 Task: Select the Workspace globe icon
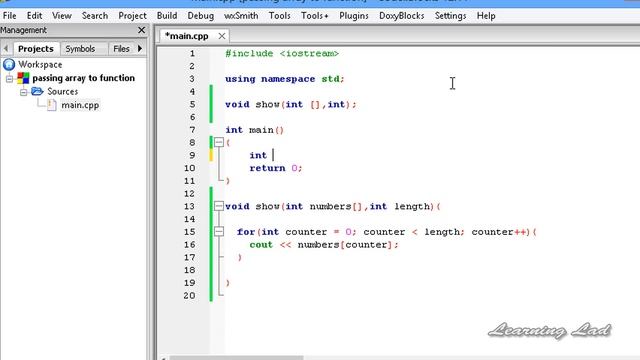tap(9, 64)
